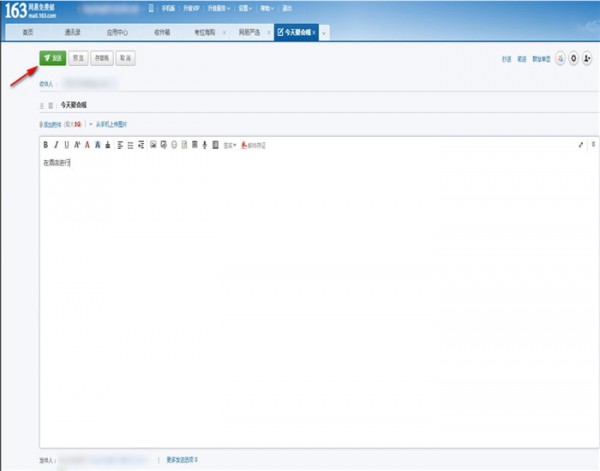The image size is (600, 471).
Task: Open red font color picker
Action: point(87,145)
